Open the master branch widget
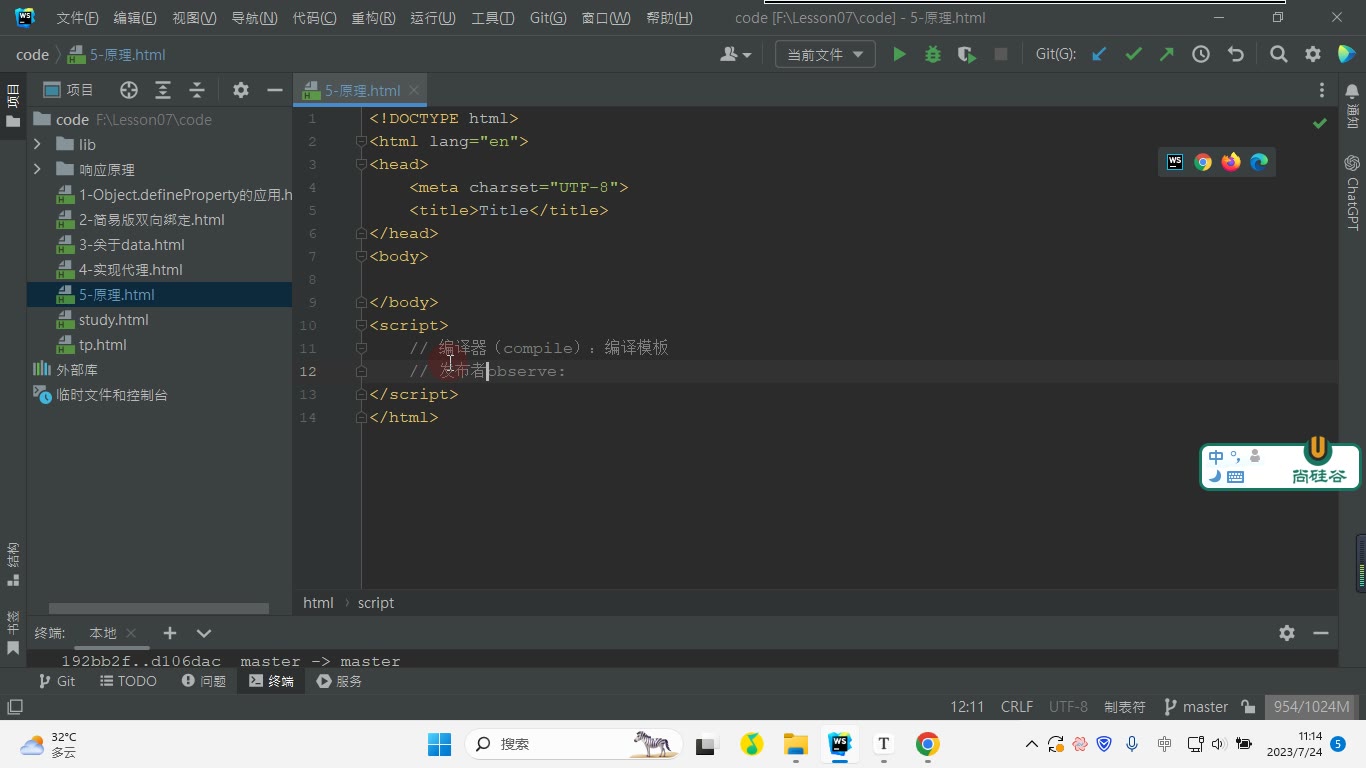 click(1196, 707)
